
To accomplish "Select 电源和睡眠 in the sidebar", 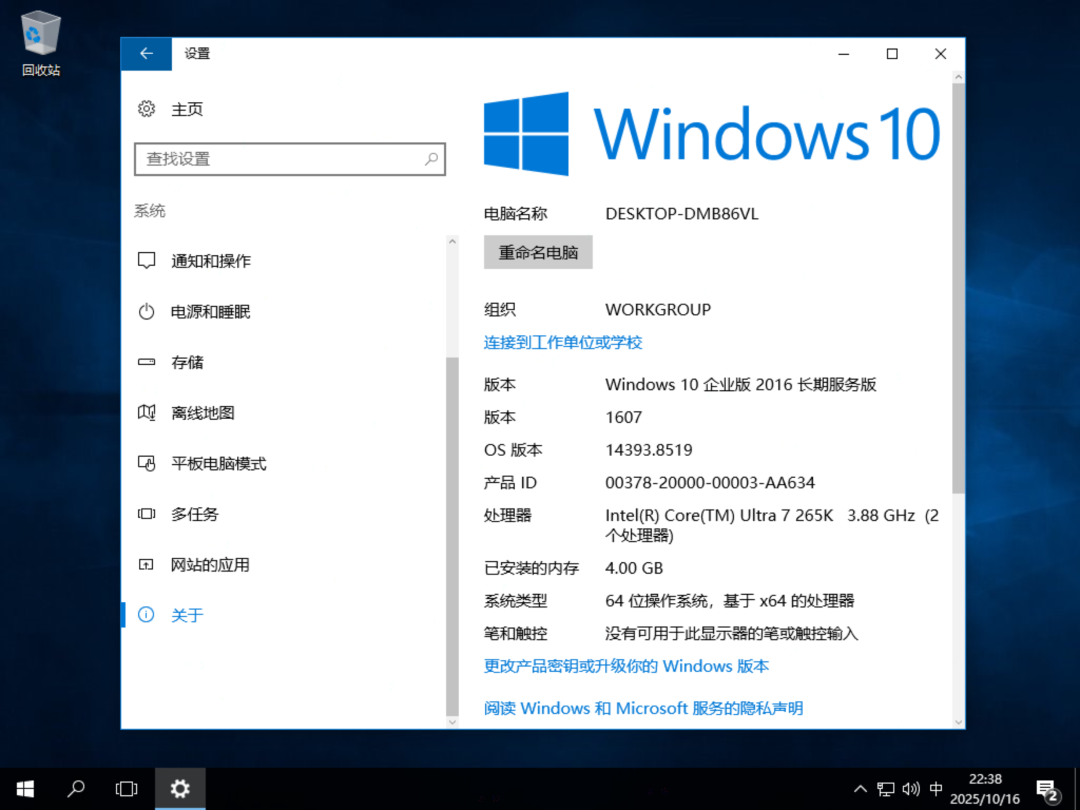I will [x=284, y=311].
